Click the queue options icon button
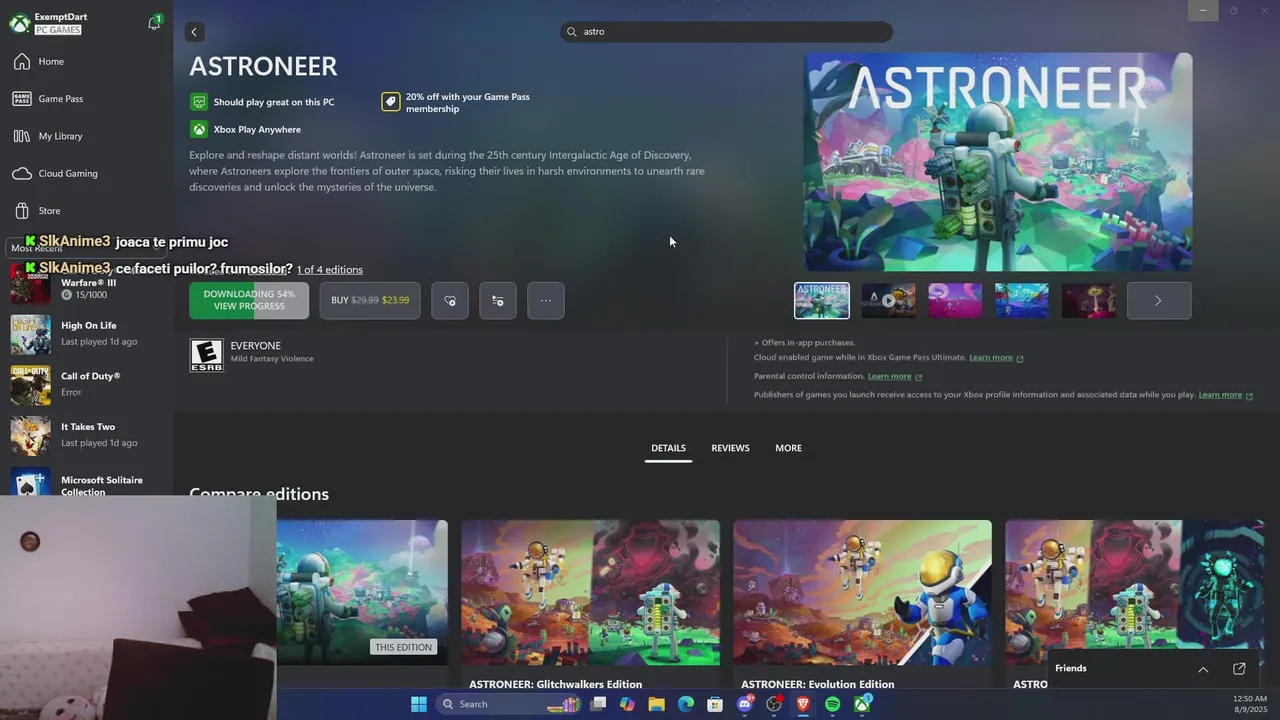Viewport: 1280px width, 720px height. [498, 300]
